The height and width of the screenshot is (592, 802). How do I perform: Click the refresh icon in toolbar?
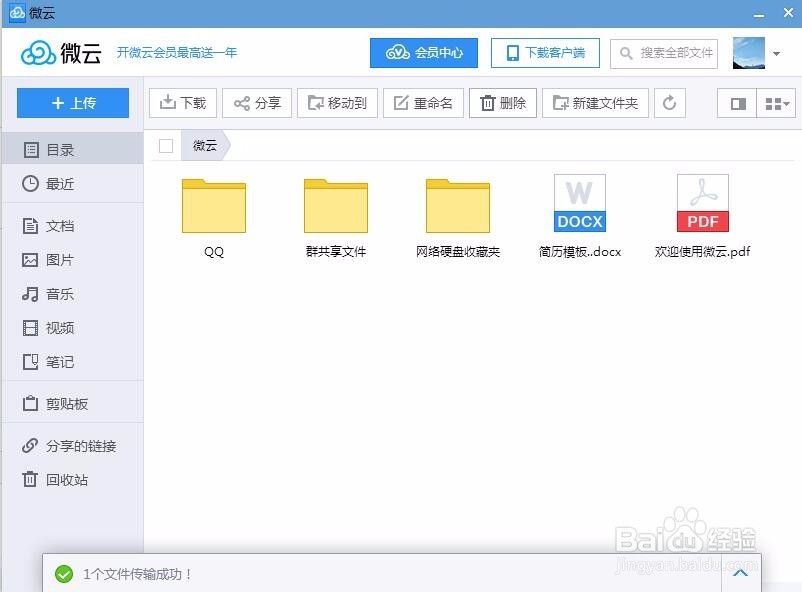[x=670, y=103]
